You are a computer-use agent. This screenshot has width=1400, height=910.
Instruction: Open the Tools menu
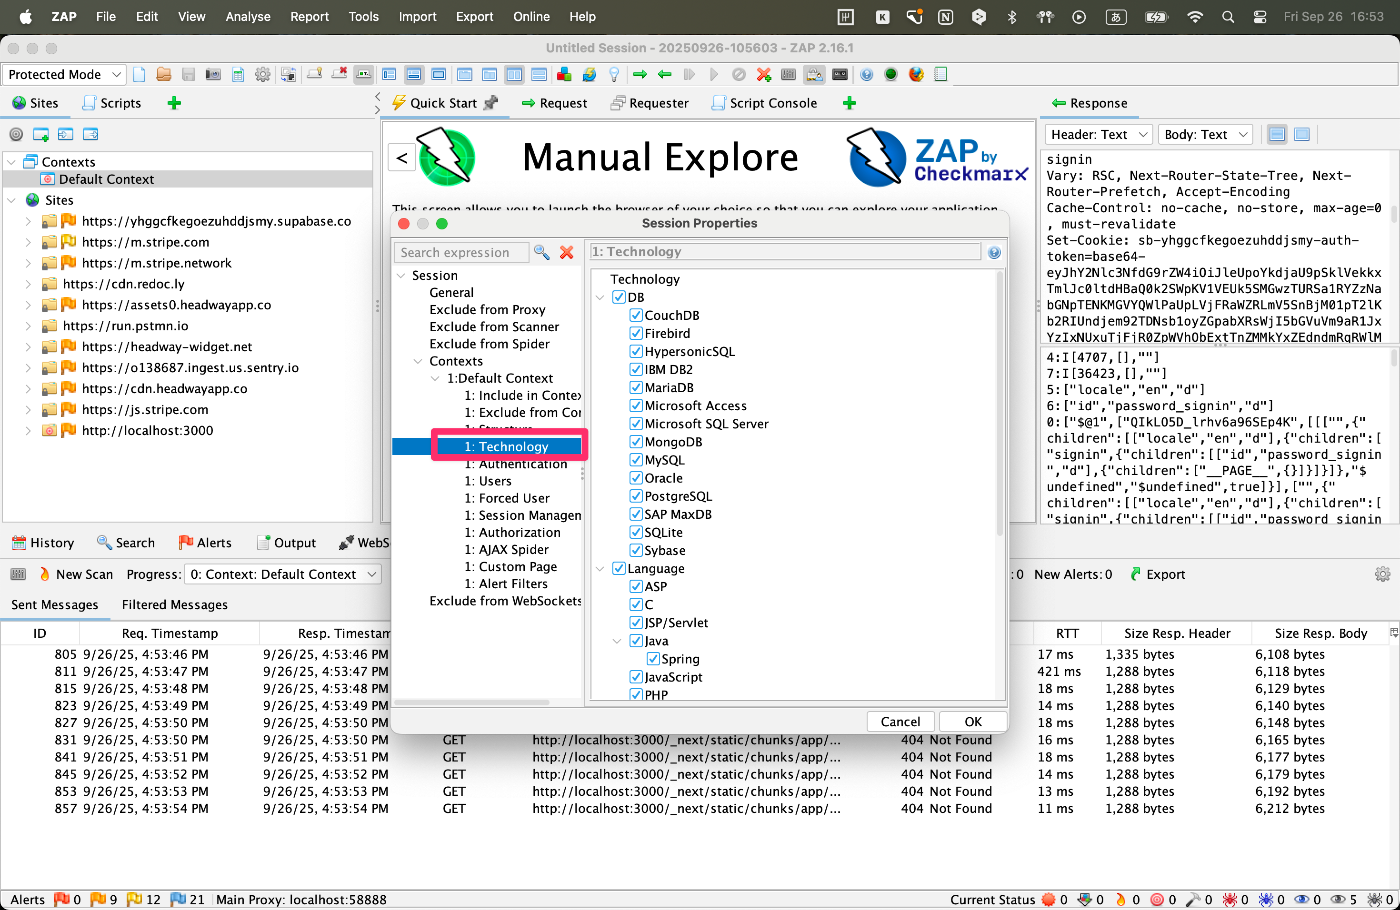pyautogui.click(x=364, y=16)
